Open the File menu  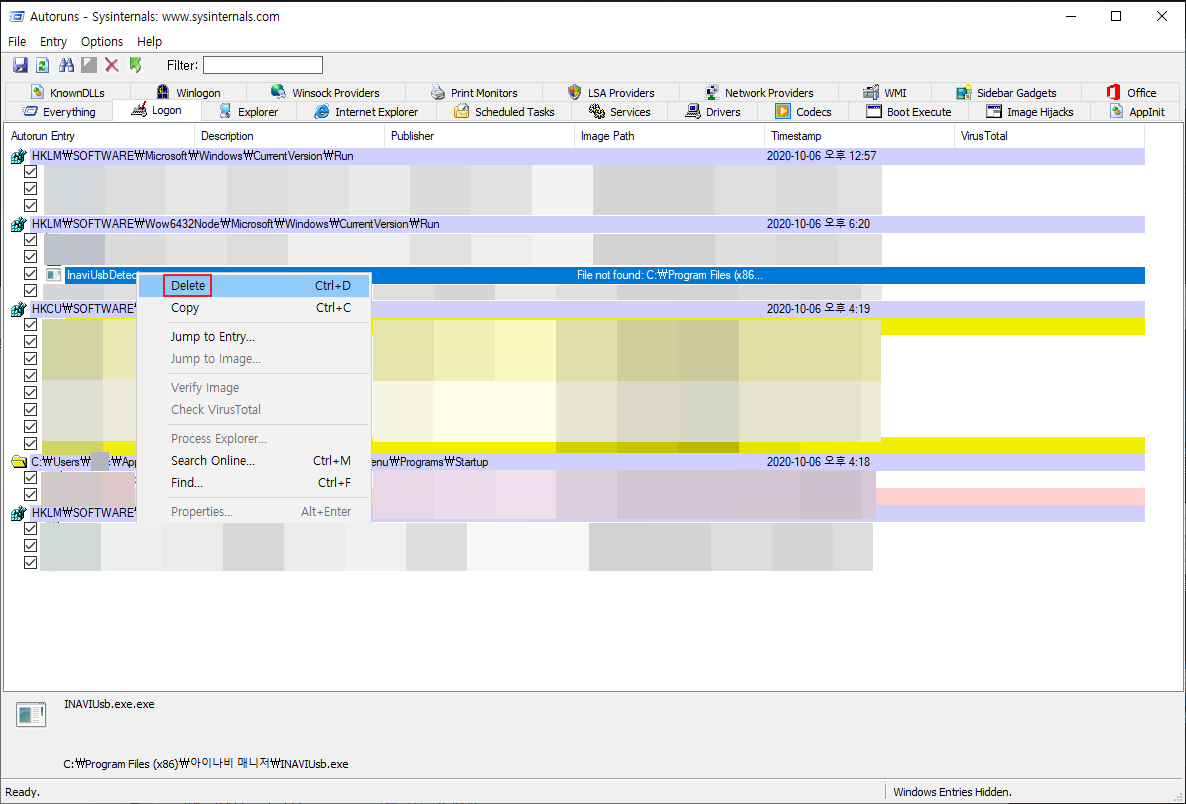17,42
